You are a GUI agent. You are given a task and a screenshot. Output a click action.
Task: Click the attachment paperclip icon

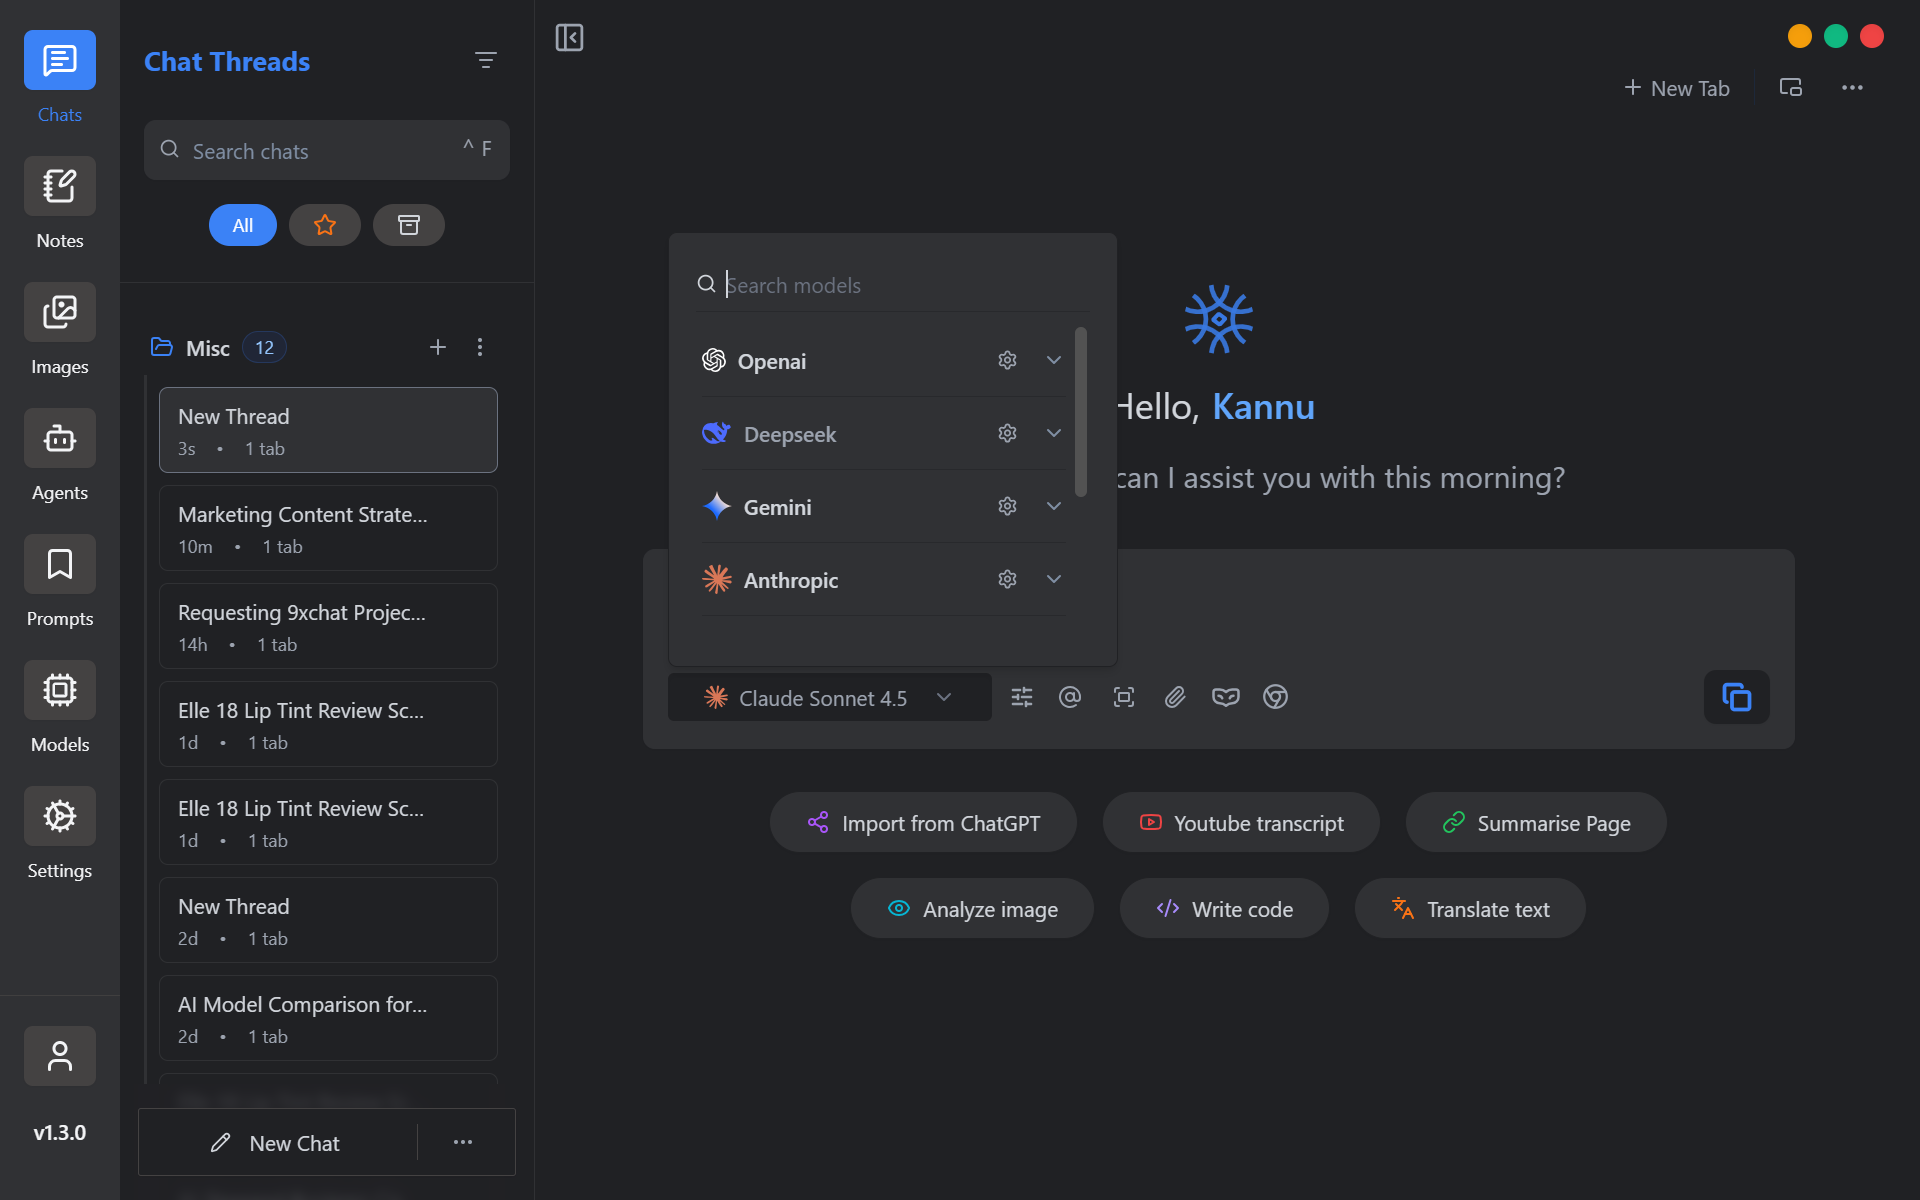(x=1174, y=697)
